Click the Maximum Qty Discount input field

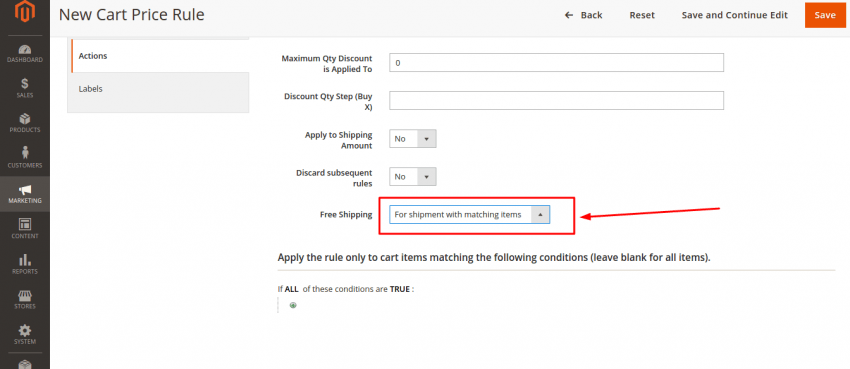pos(557,62)
